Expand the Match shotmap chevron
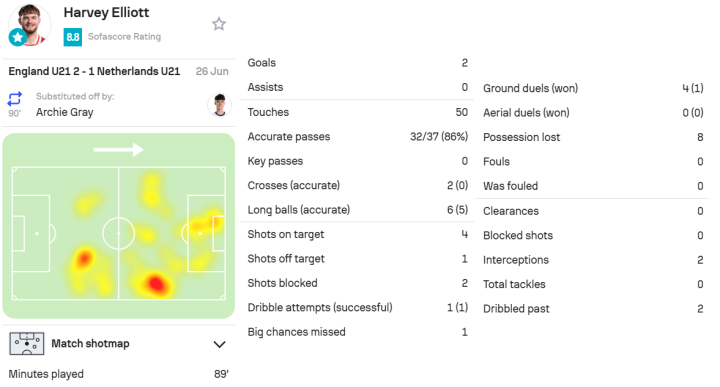 pyautogui.click(x=219, y=344)
